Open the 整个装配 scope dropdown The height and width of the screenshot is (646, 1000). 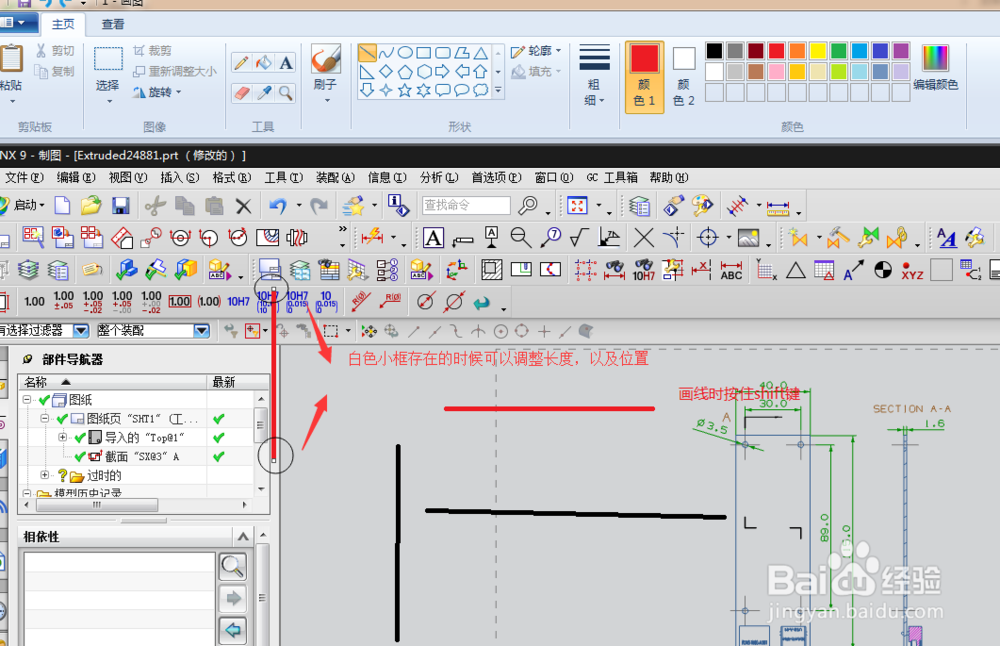202,330
